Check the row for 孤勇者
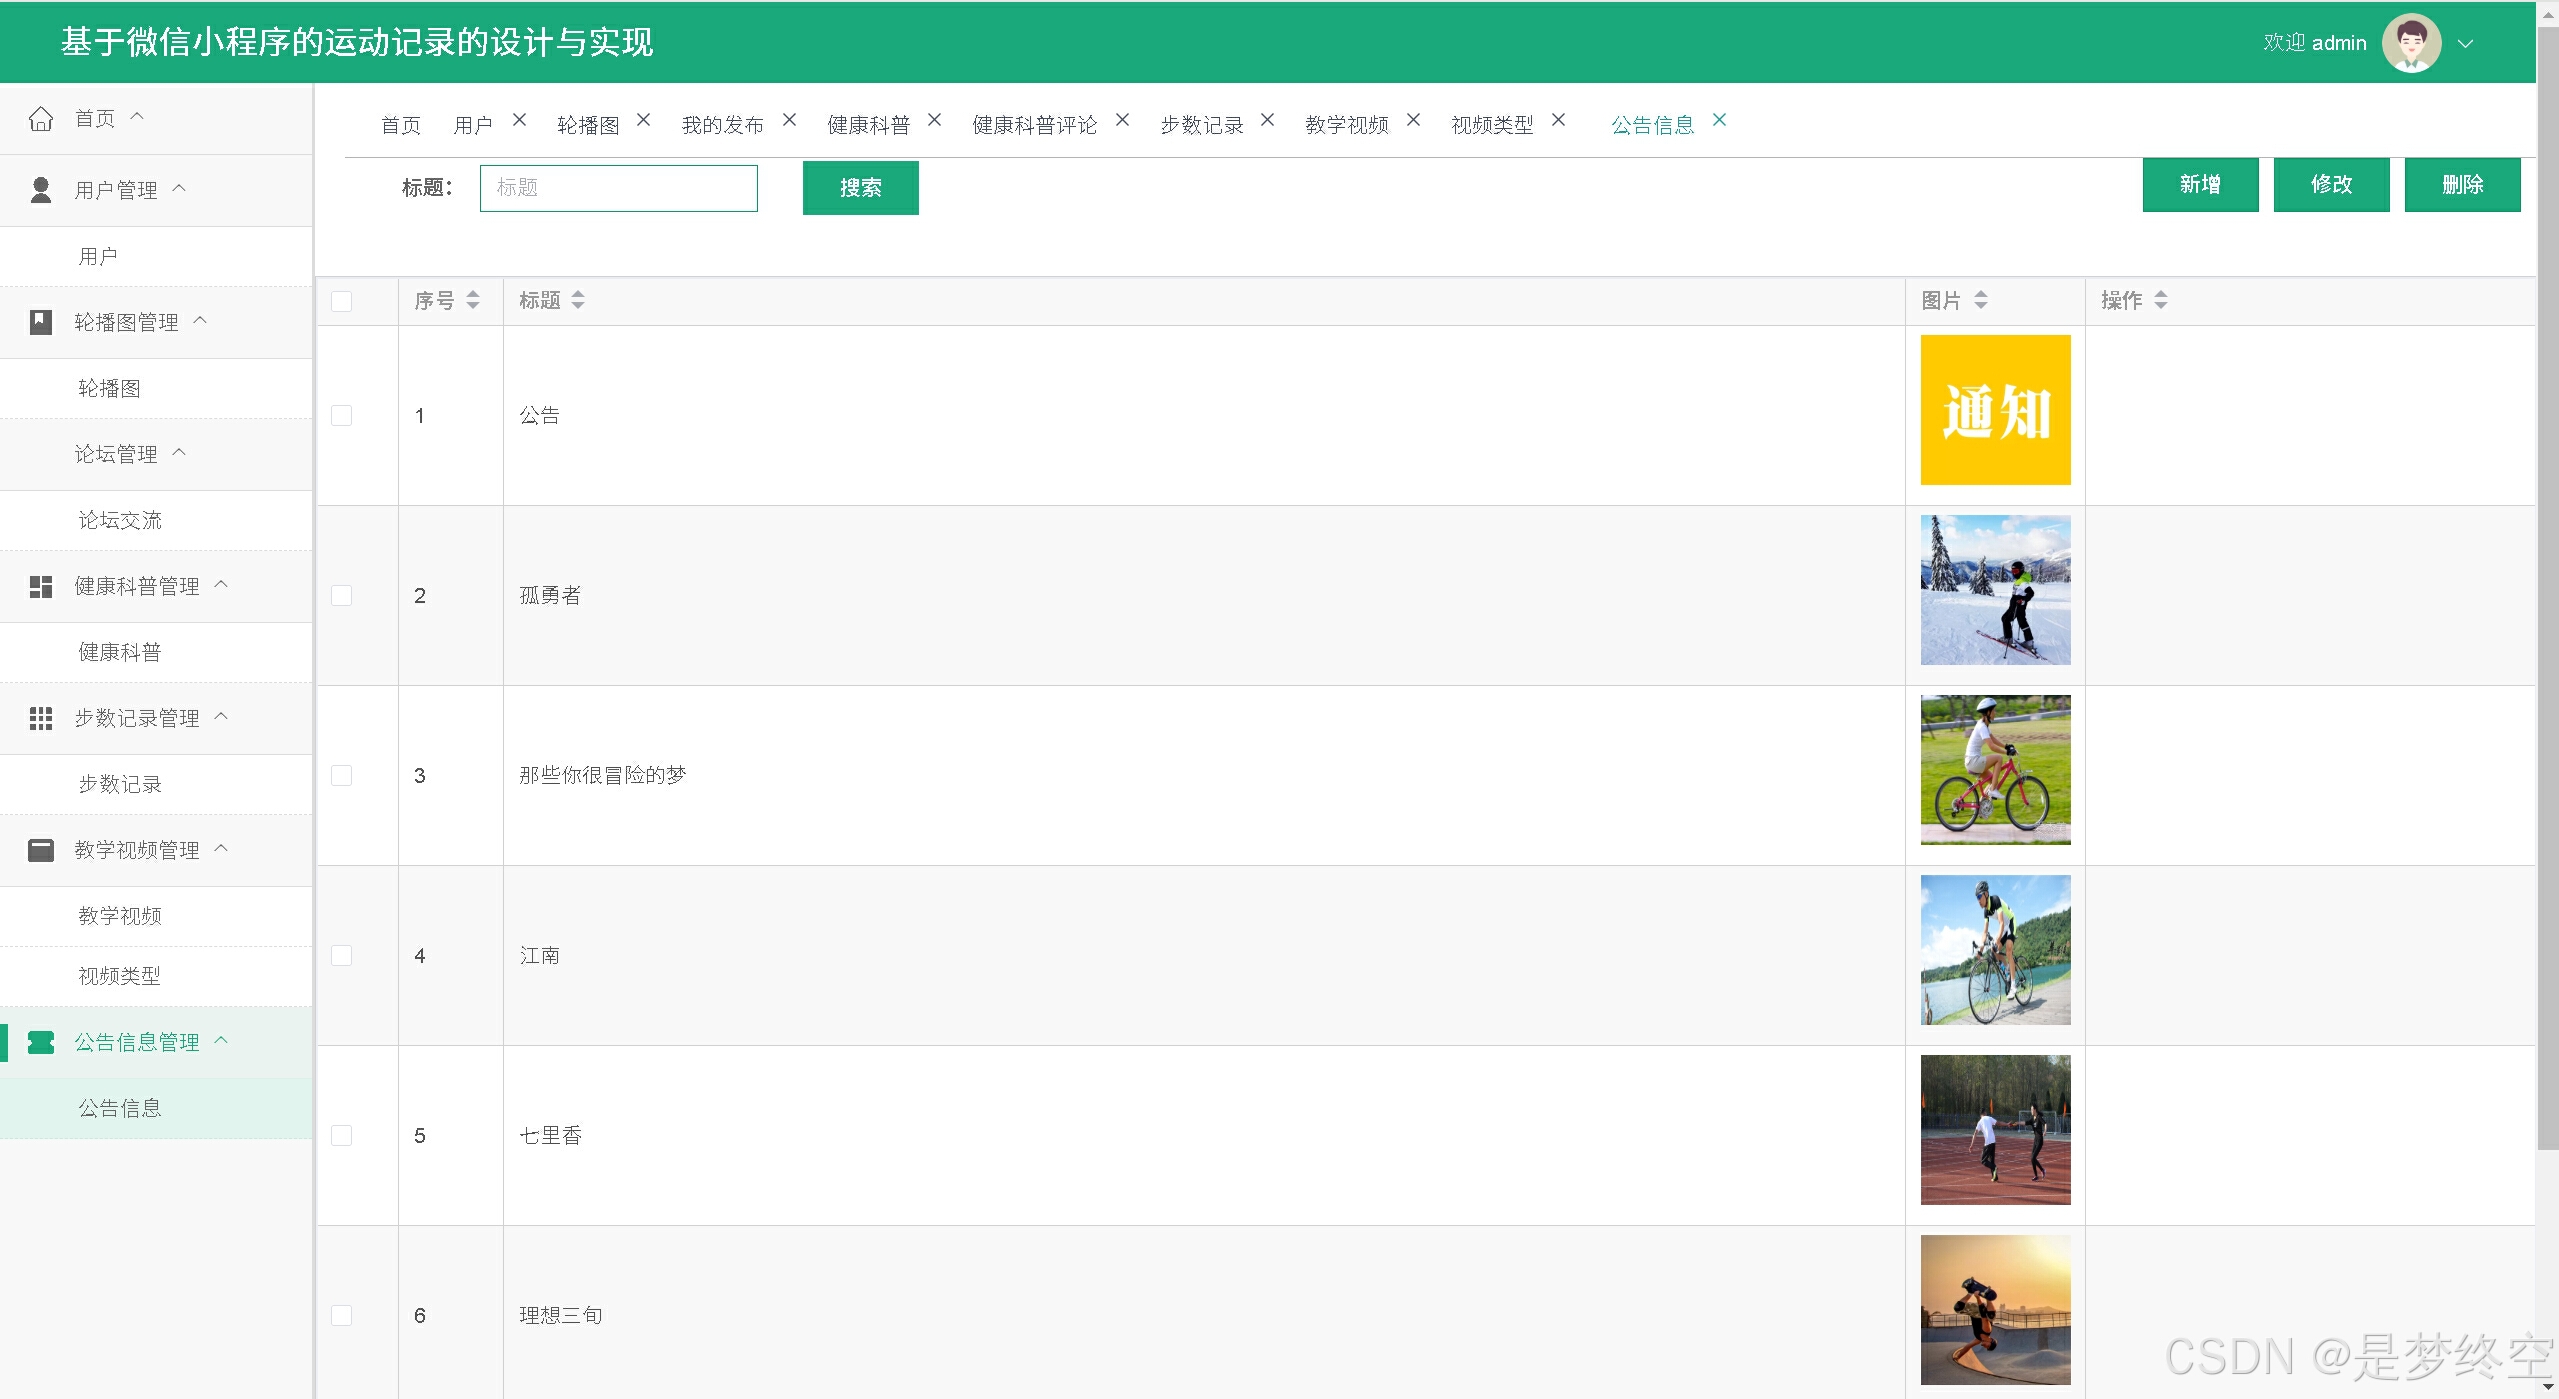 coord(342,595)
